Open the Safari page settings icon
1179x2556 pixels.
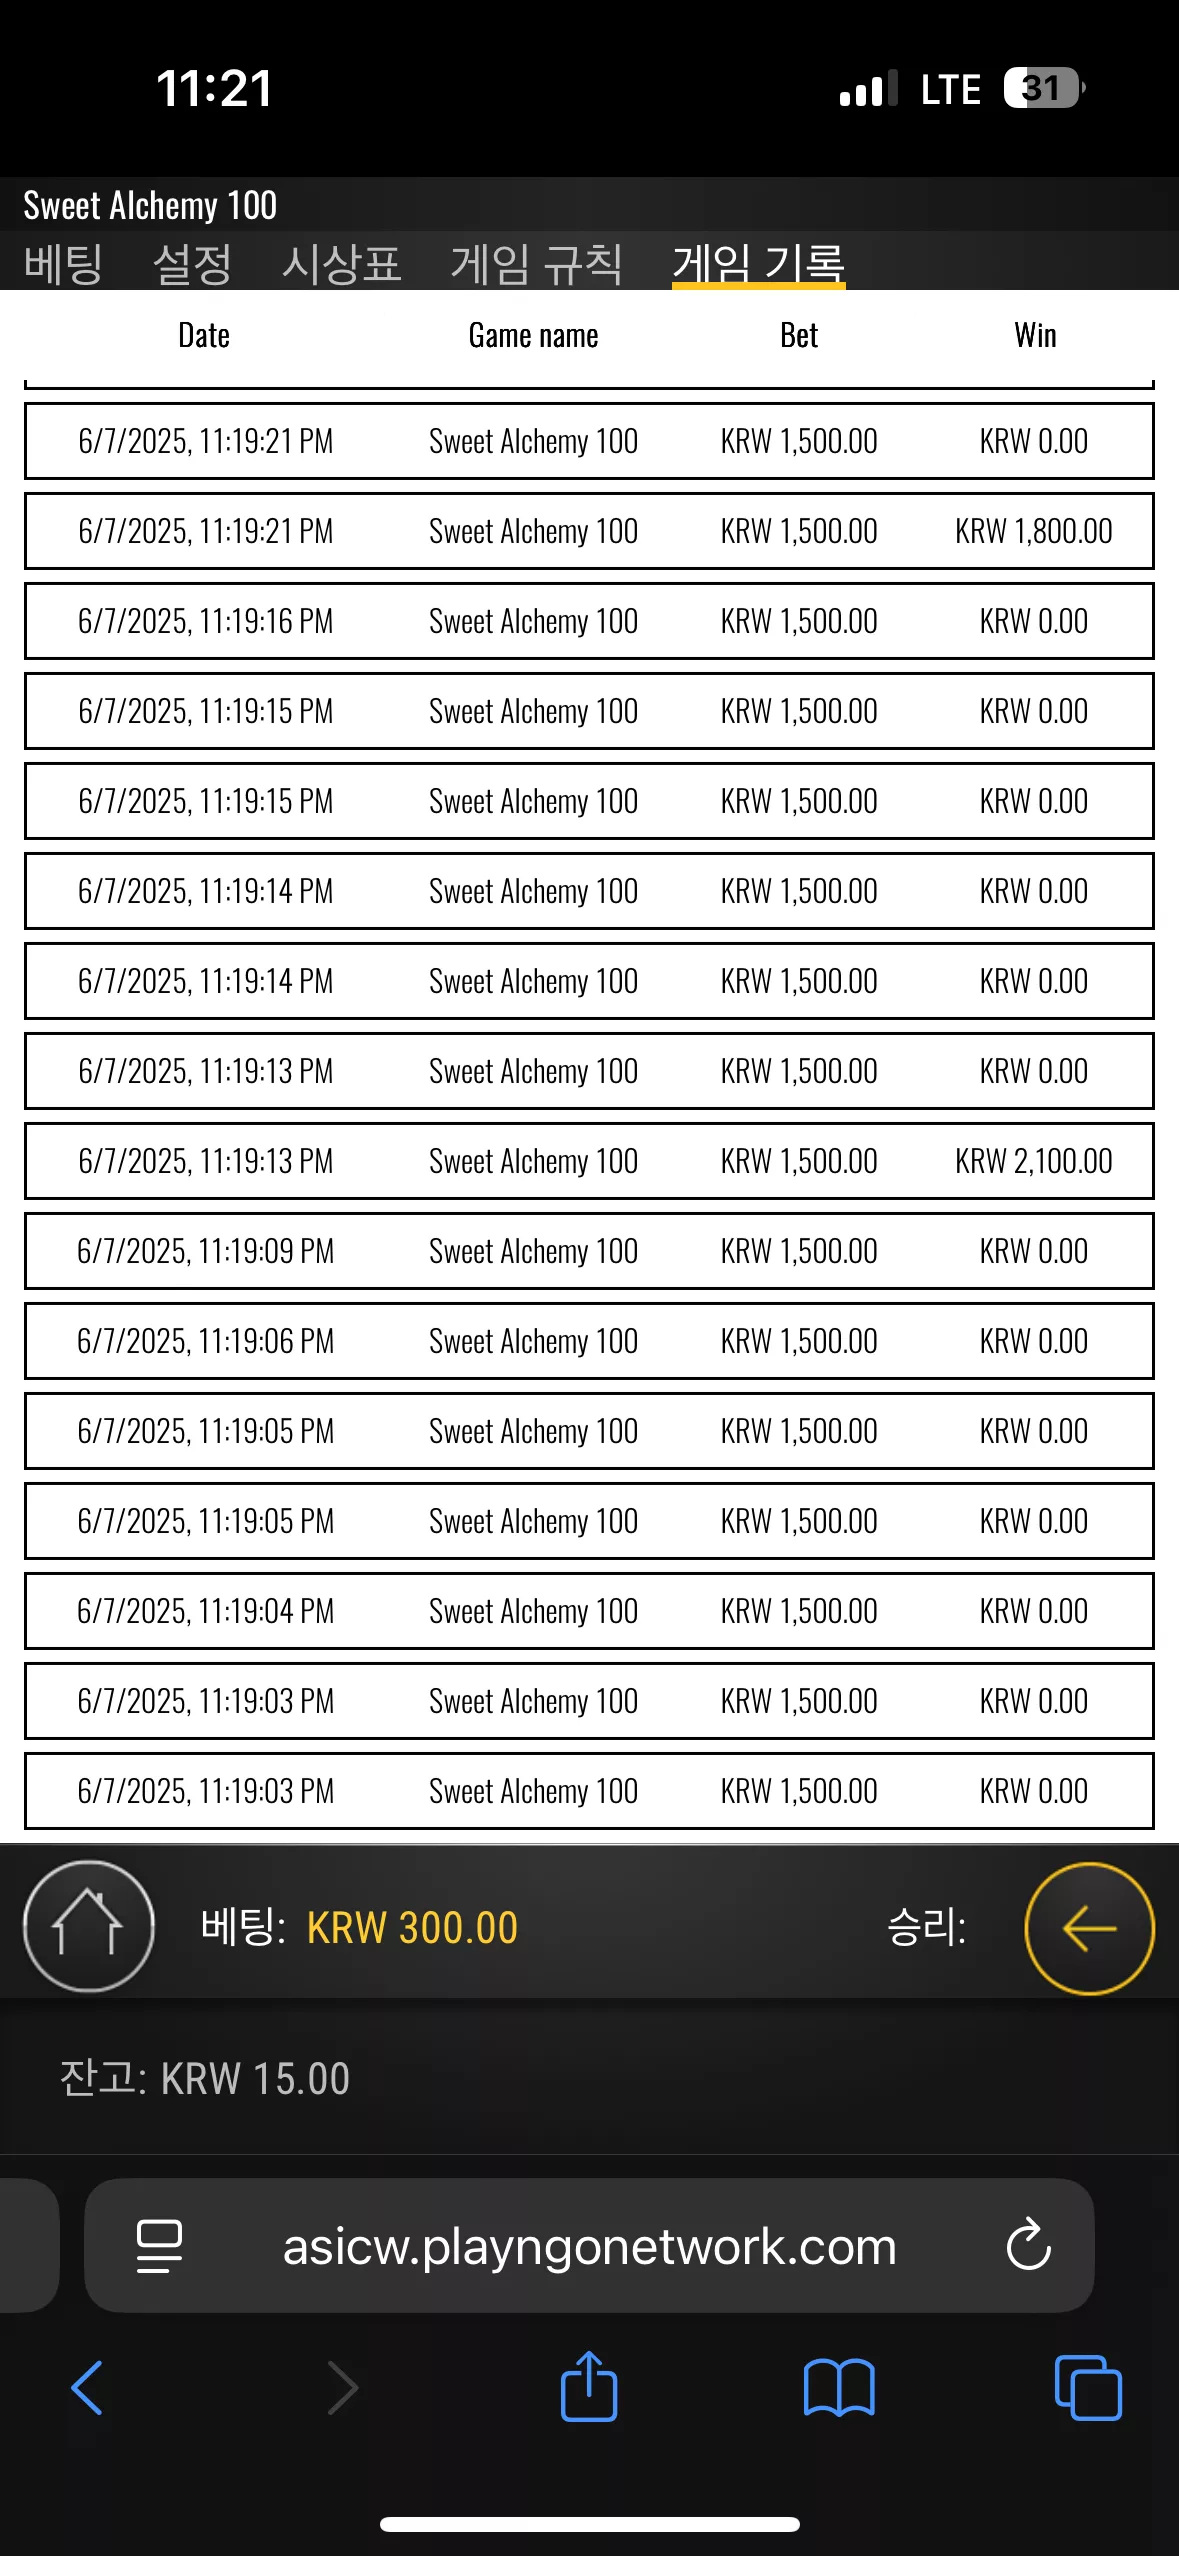pyautogui.click(x=159, y=2246)
